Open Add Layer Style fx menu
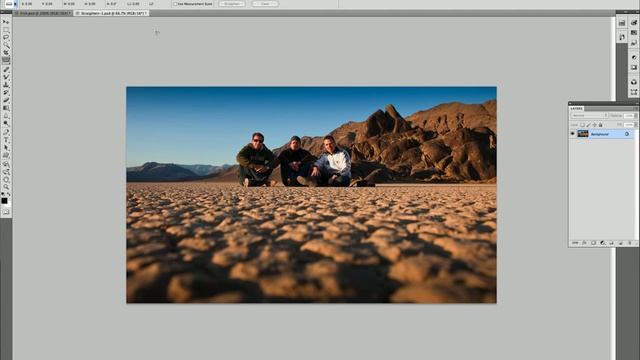 (584, 243)
